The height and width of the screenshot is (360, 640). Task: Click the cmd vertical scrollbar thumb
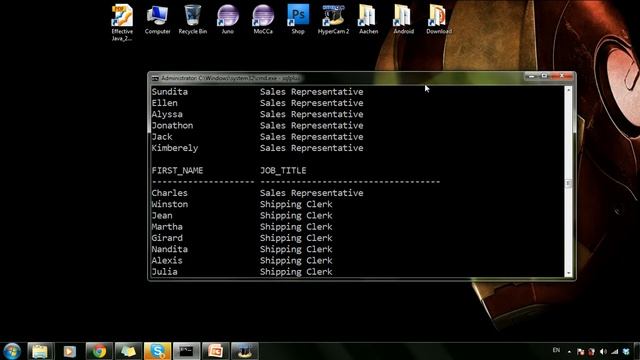tap(568, 183)
